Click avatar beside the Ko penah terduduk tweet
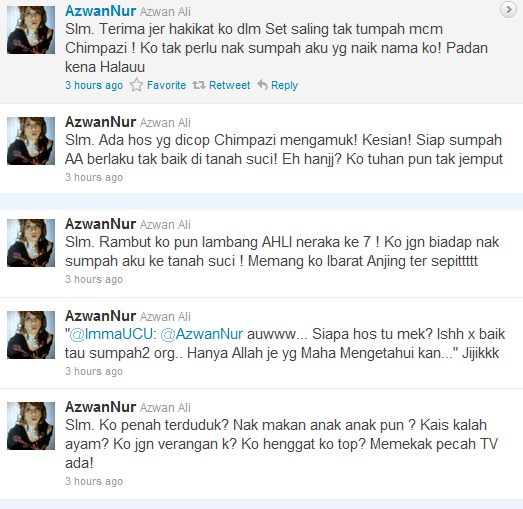The image size is (523, 509). pos(31,426)
